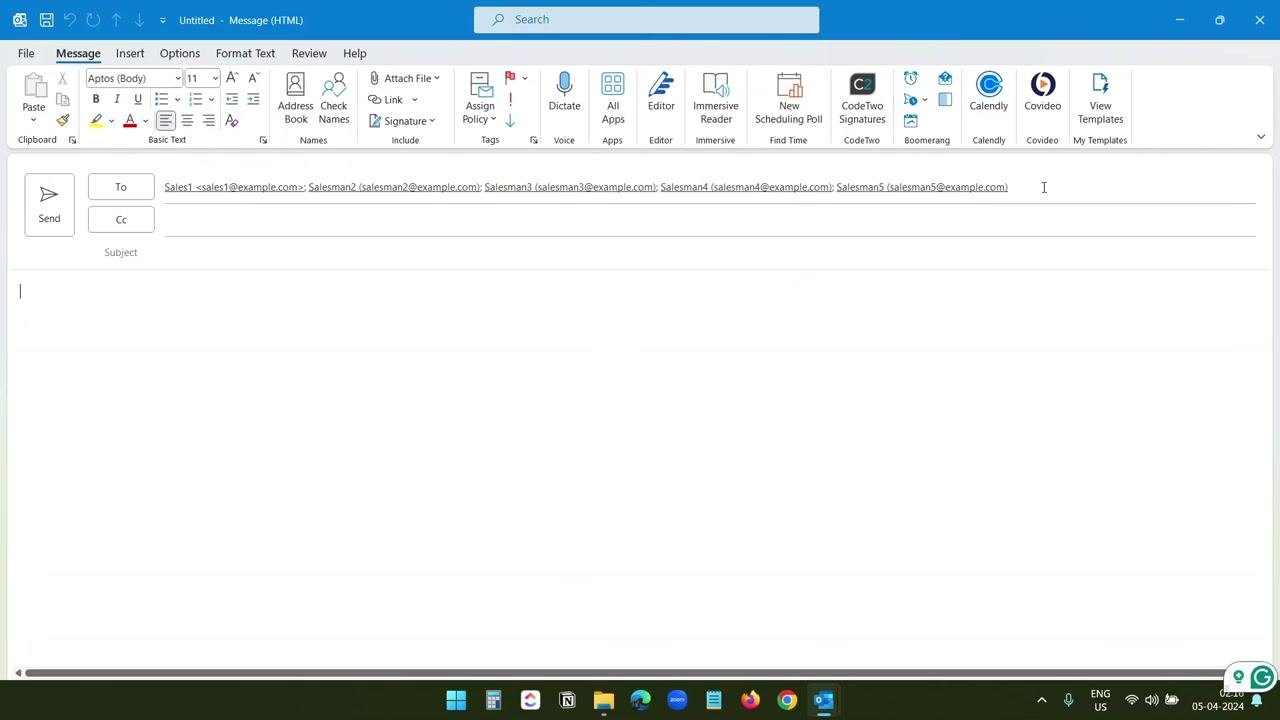Switch to the Insert tab

[x=130, y=53]
